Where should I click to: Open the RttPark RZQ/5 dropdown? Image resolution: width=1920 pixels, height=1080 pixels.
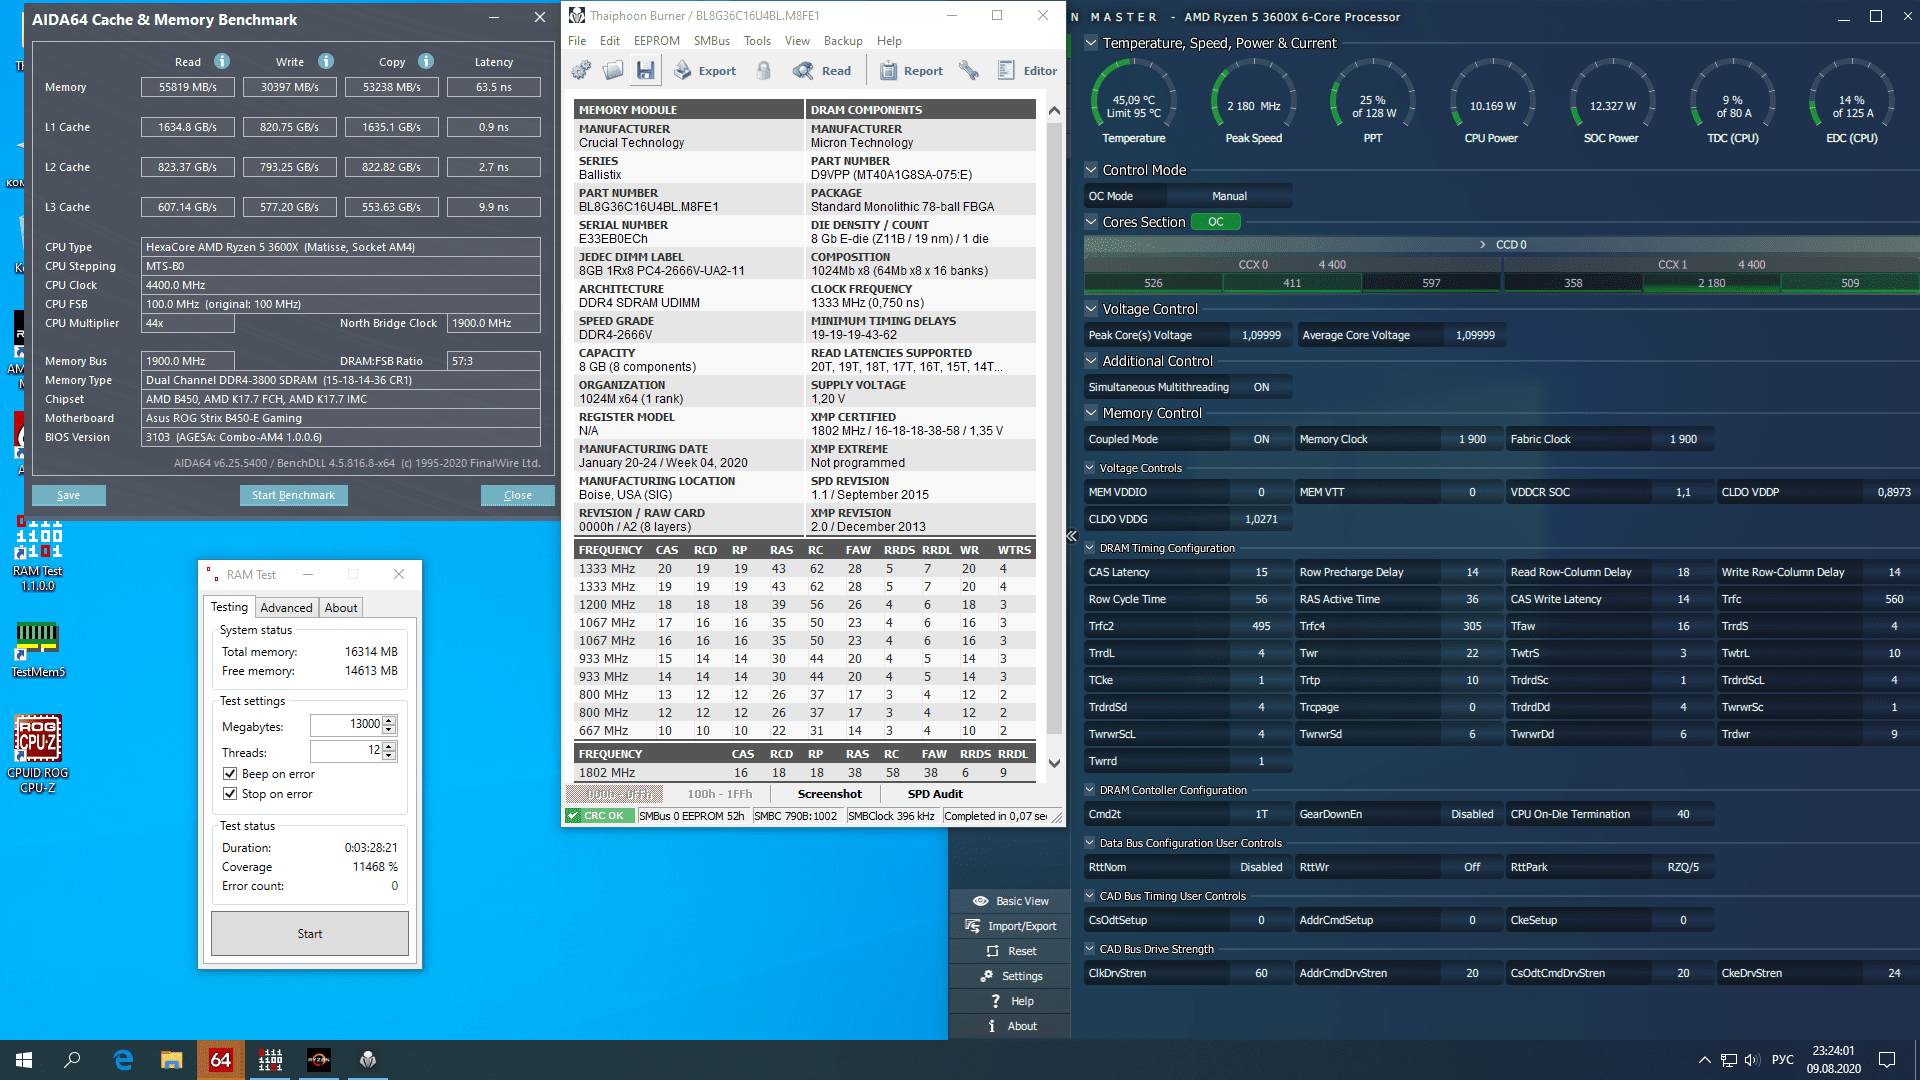pos(1683,867)
